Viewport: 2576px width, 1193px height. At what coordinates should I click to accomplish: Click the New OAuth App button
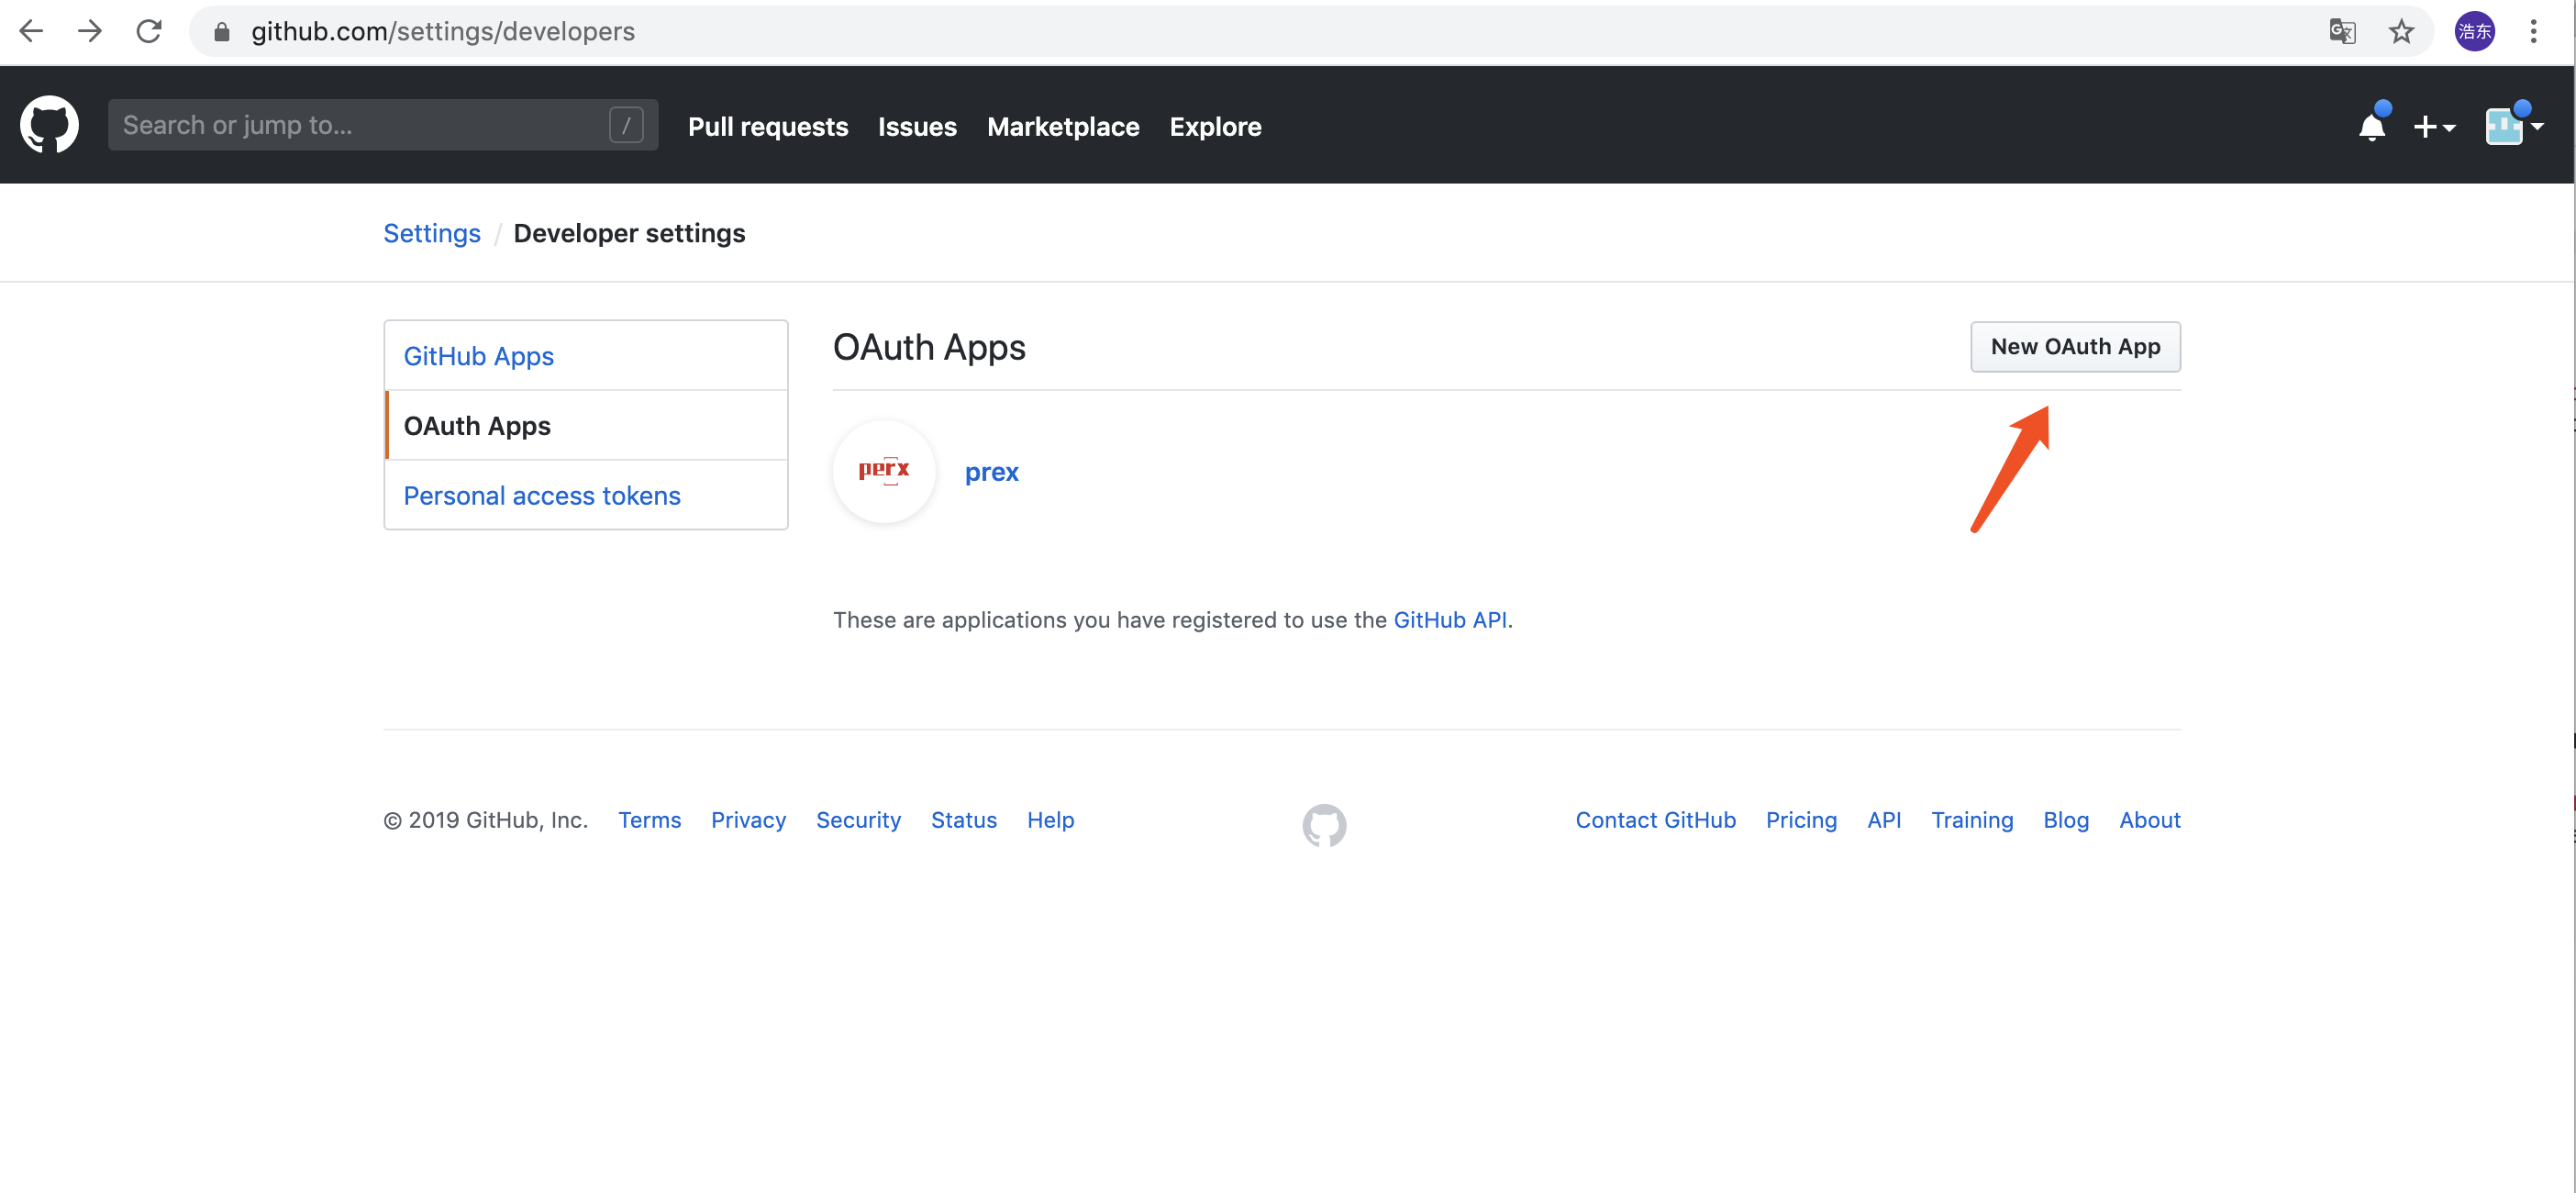pyautogui.click(x=2075, y=346)
